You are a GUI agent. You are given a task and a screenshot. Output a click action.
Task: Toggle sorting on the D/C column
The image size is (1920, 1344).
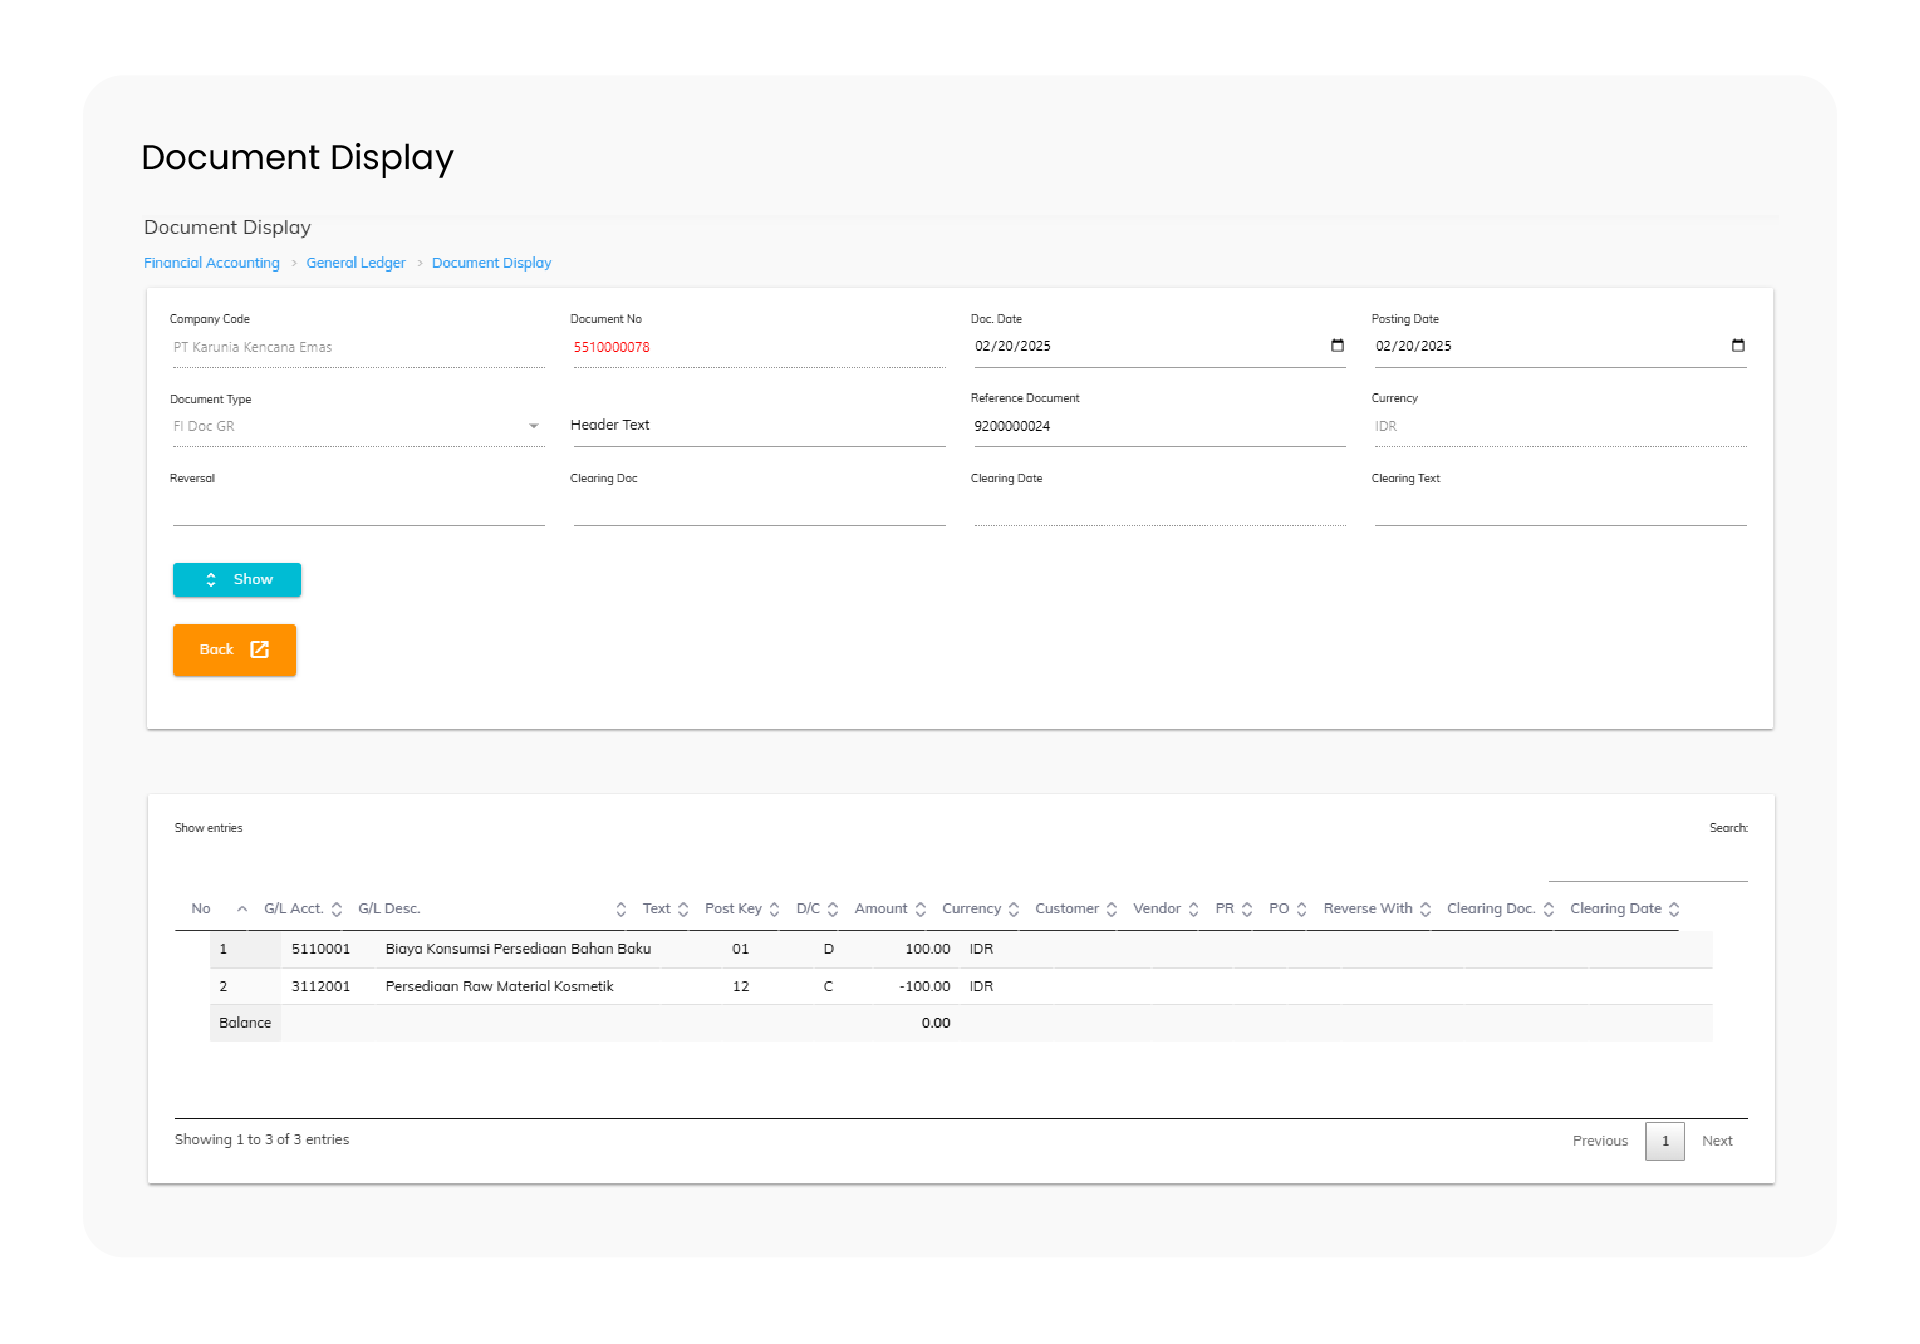click(x=833, y=909)
